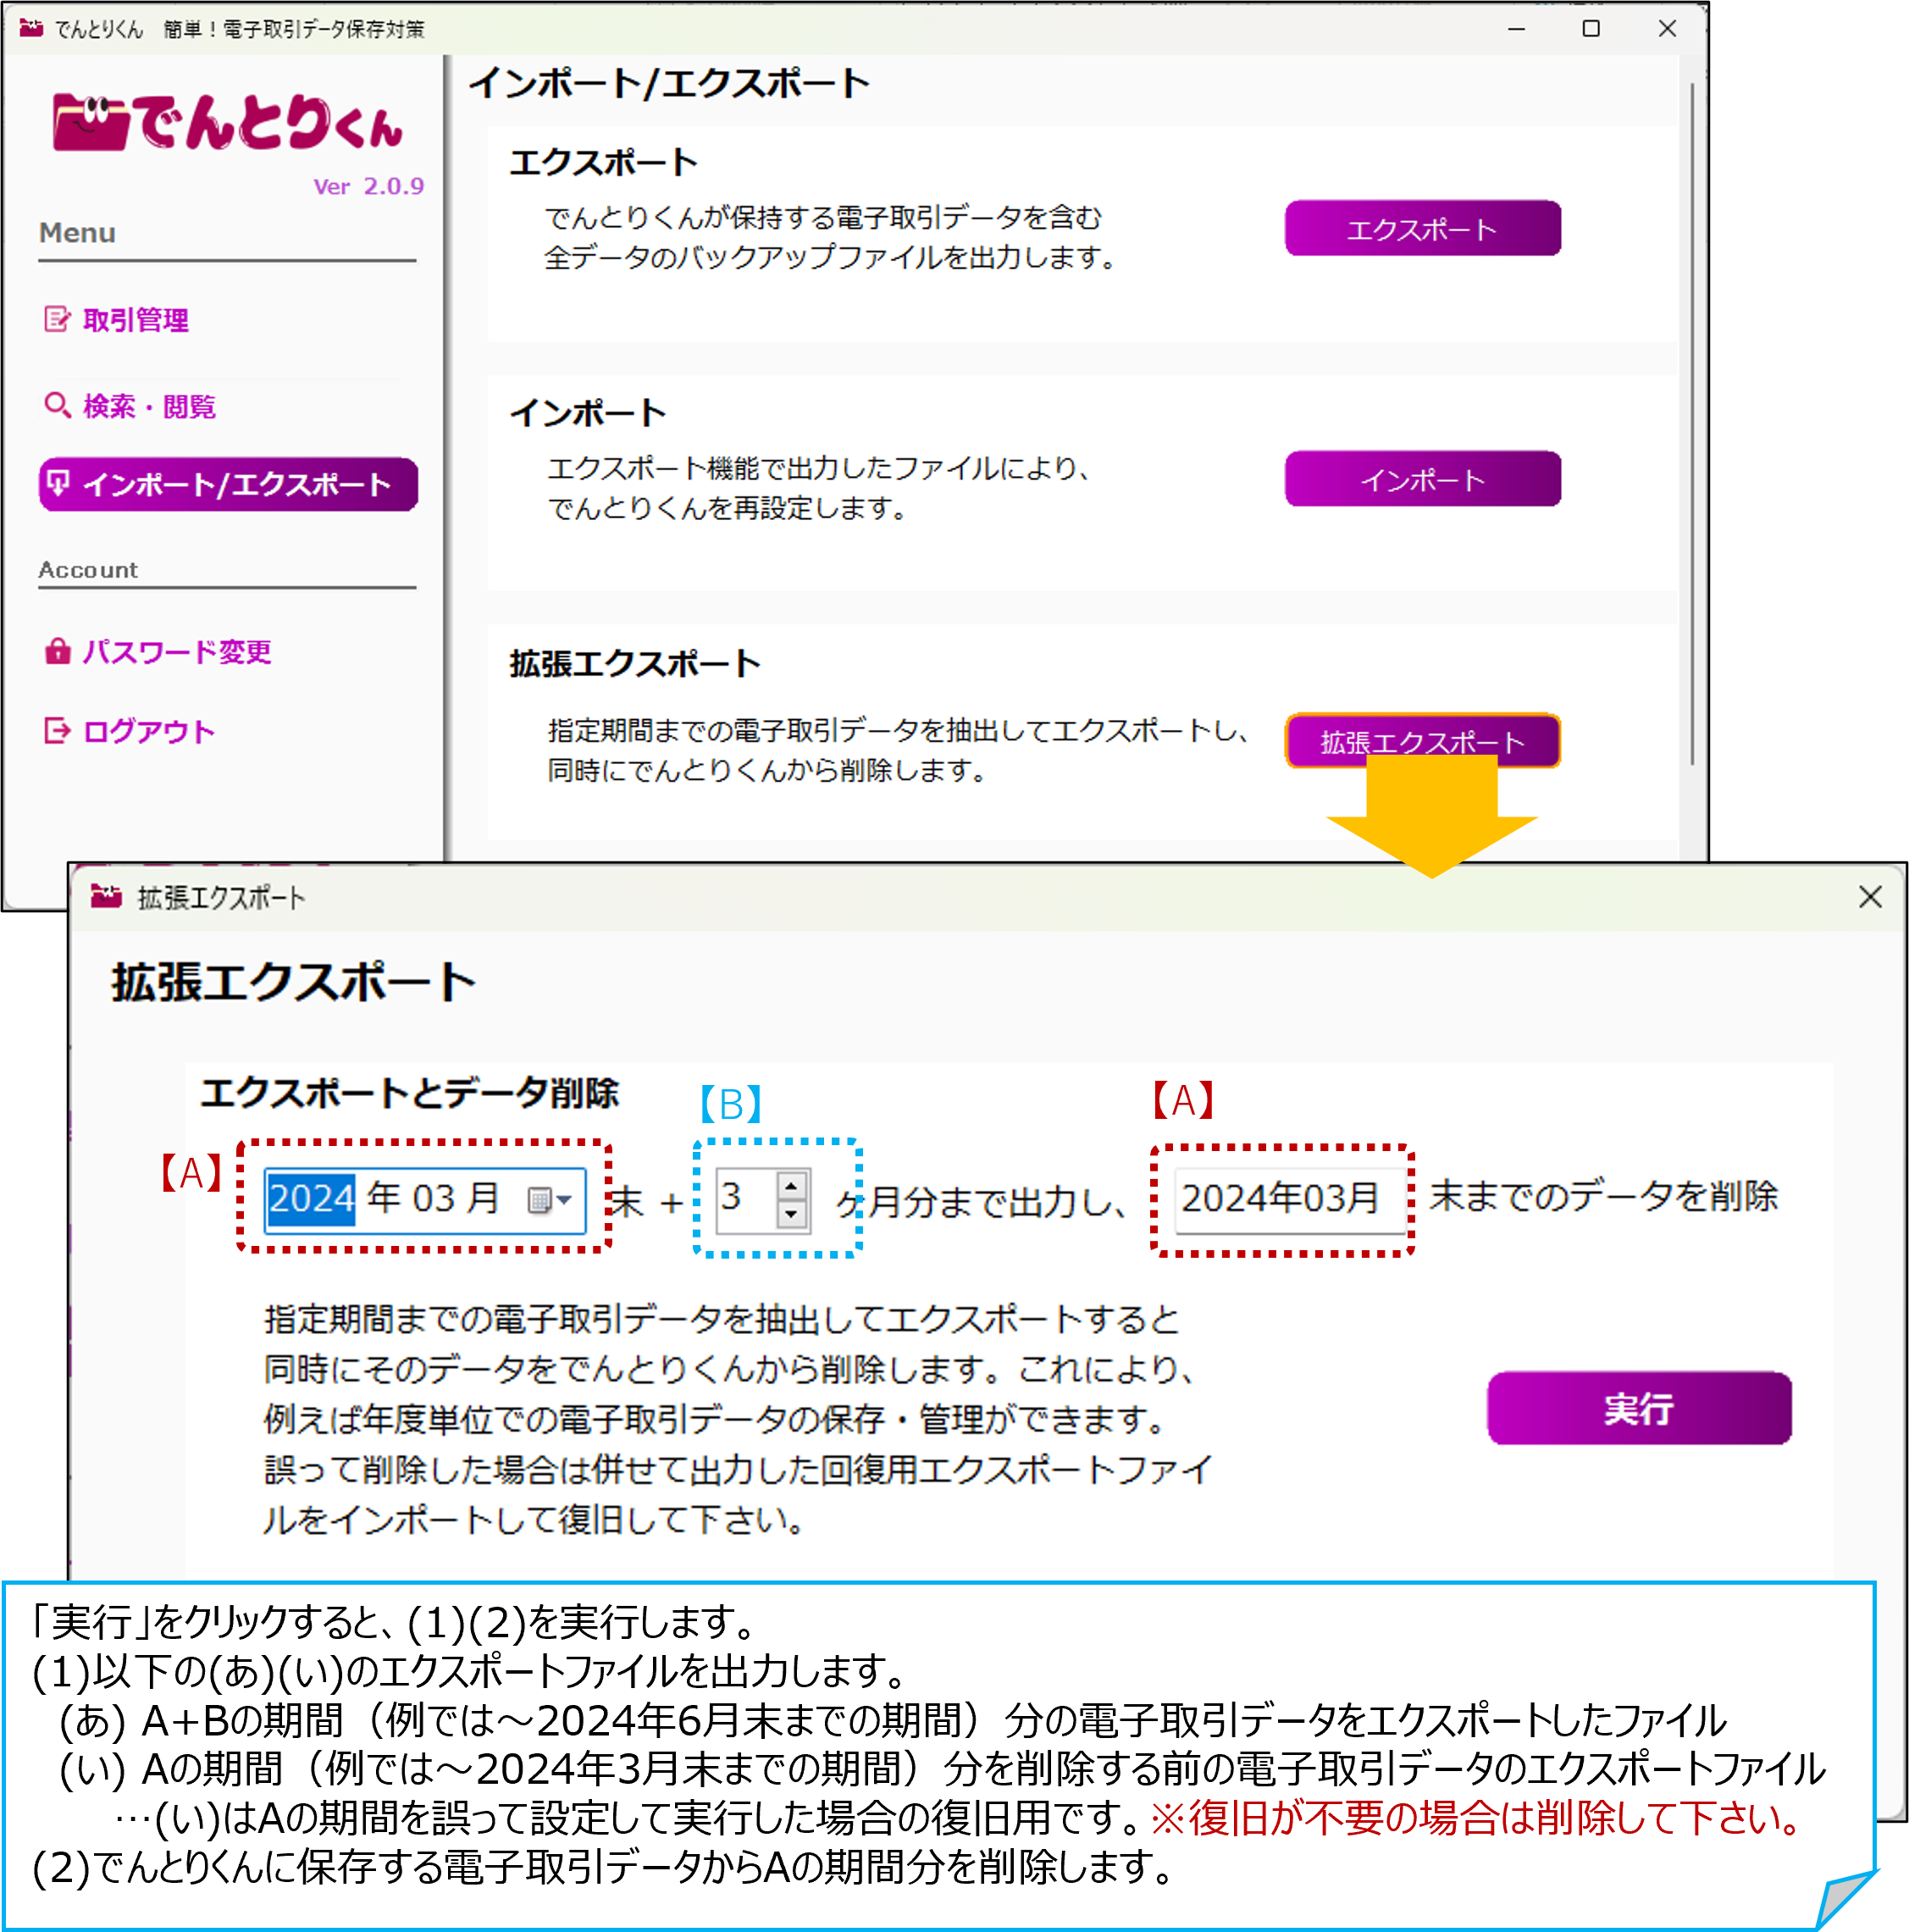Click the magnifier icon beside 検索・閲覧
Image resolution: width=1909 pixels, height=1932 pixels.
coord(57,405)
